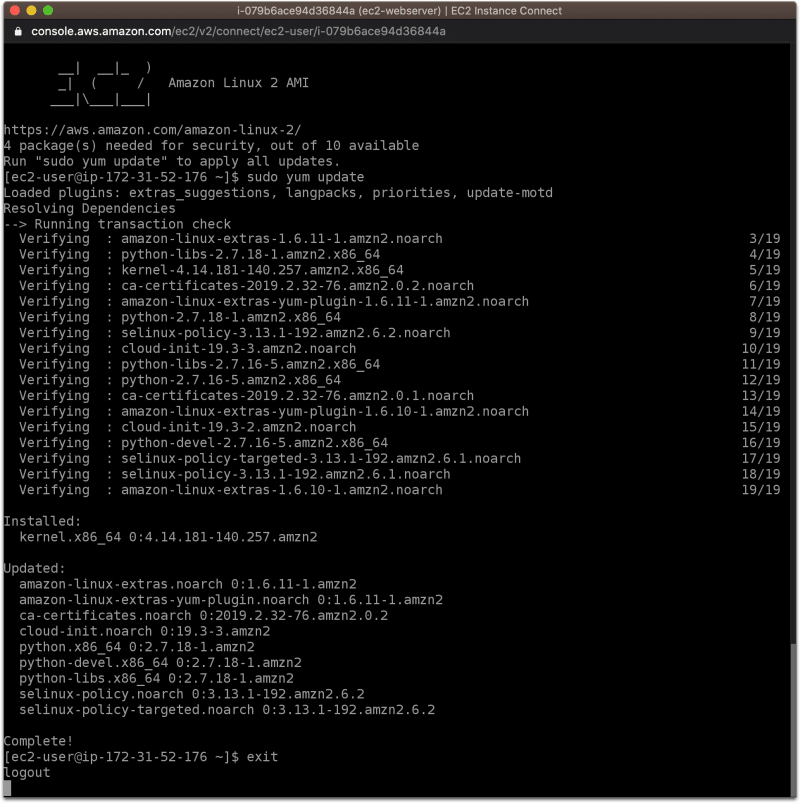Click the terminal vertical scrollbar thumb
The height and width of the screenshot is (803, 800).
click(x=793, y=719)
